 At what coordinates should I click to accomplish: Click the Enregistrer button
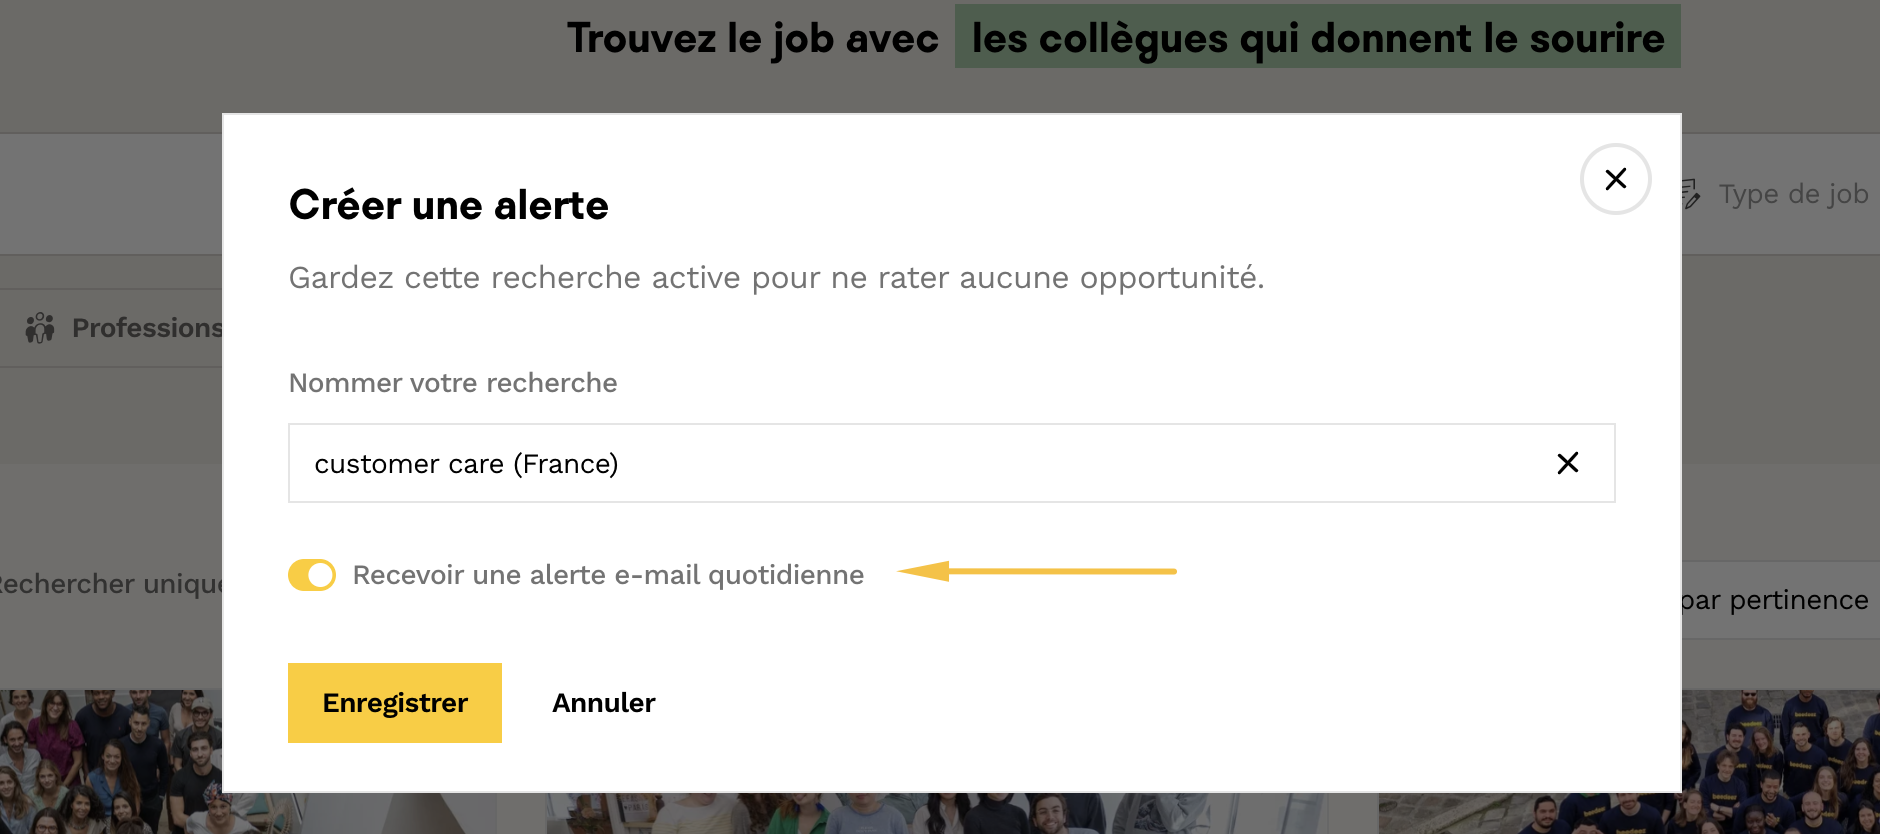point(395,703)
